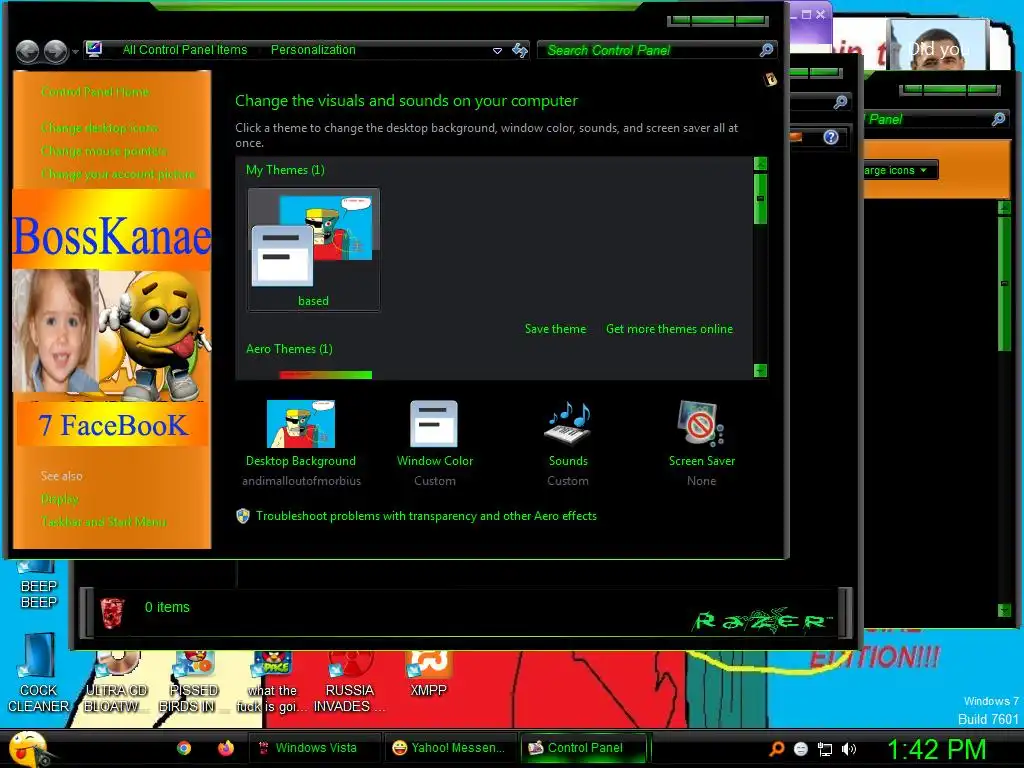Click search magnifier in rightmost Control Panel window
Image resolution: width=1024 pixels, height=768 pixels.
(999, 119)
